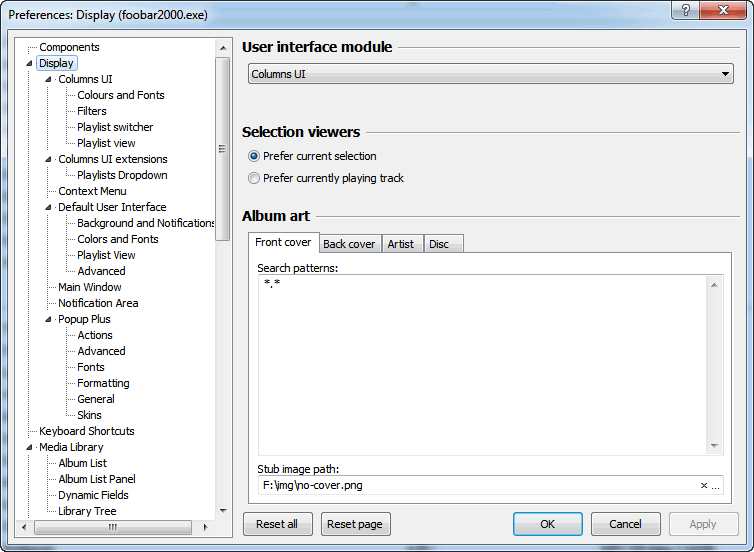Select Playlists Dropdown tree item
Viewport: 754px width, 552px height.
pos(122,175)
